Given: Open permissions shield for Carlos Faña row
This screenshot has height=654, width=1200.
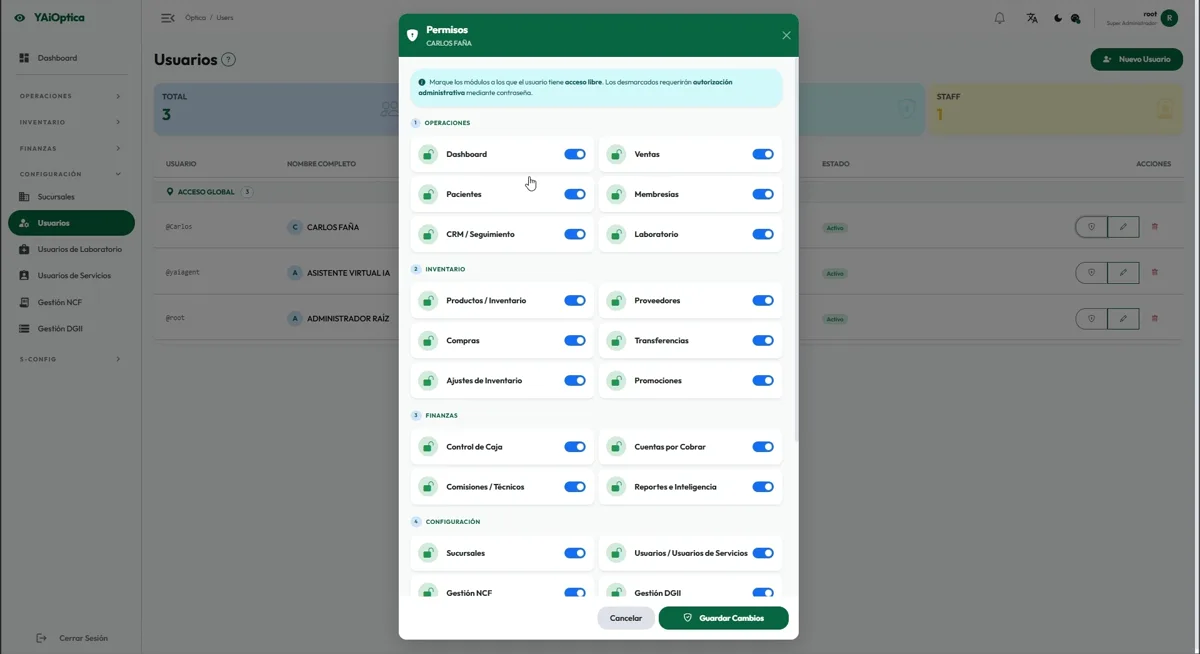Looking at the screenshot, I should tap(1092, 227).
